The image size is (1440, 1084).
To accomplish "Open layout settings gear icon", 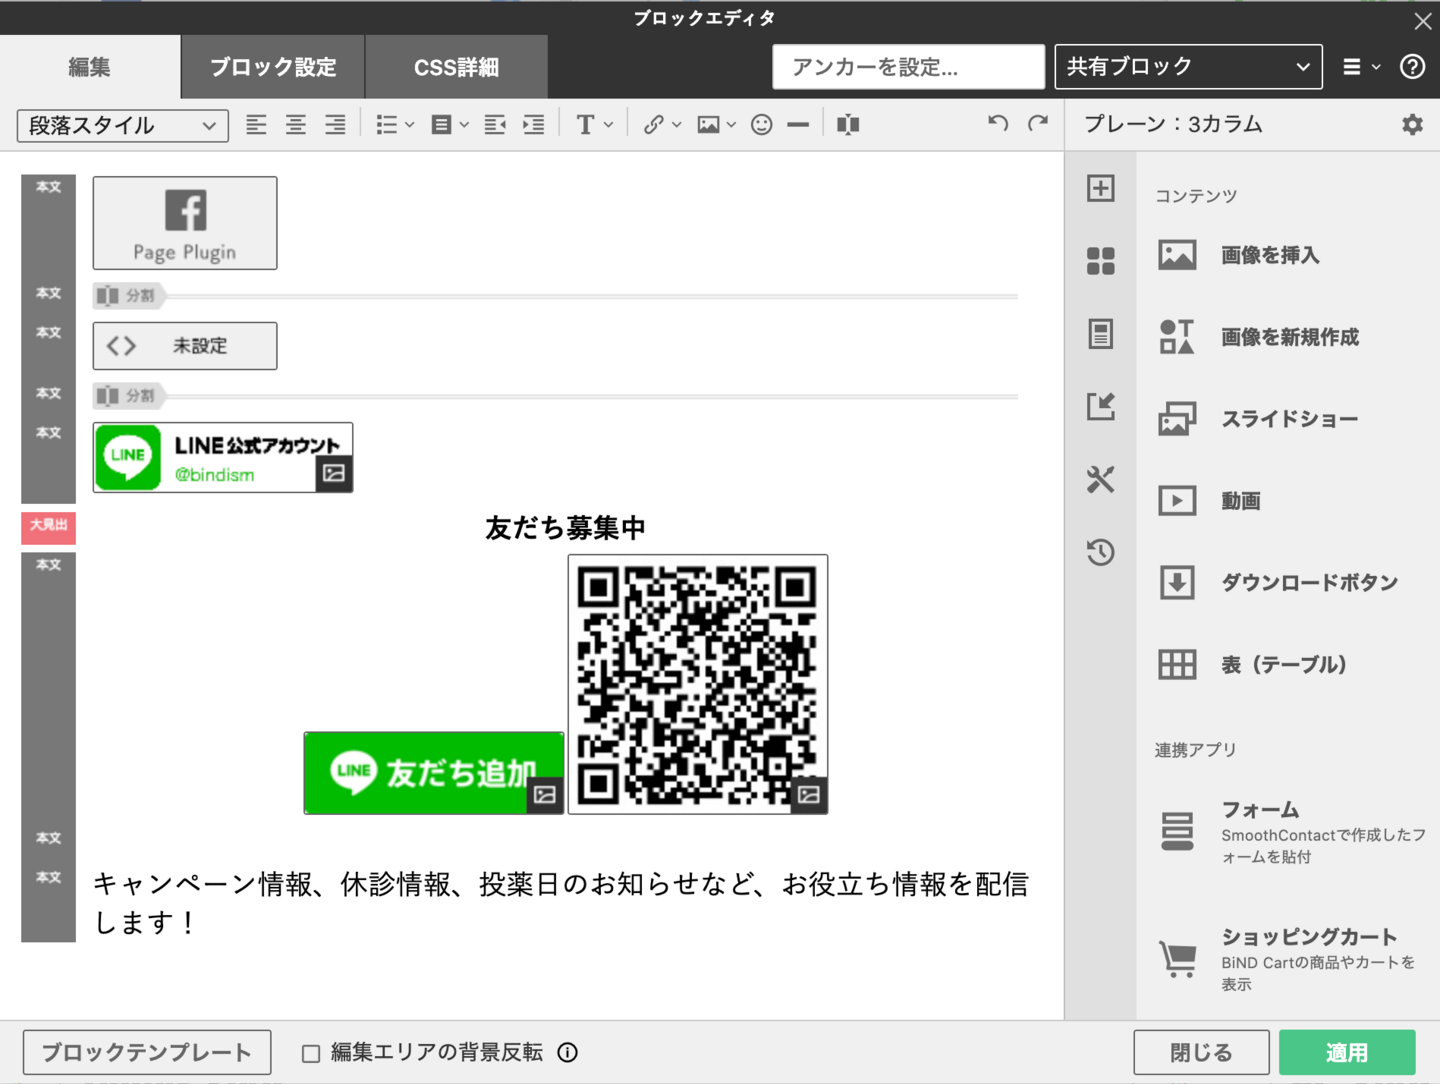I will click(1412, 125).
